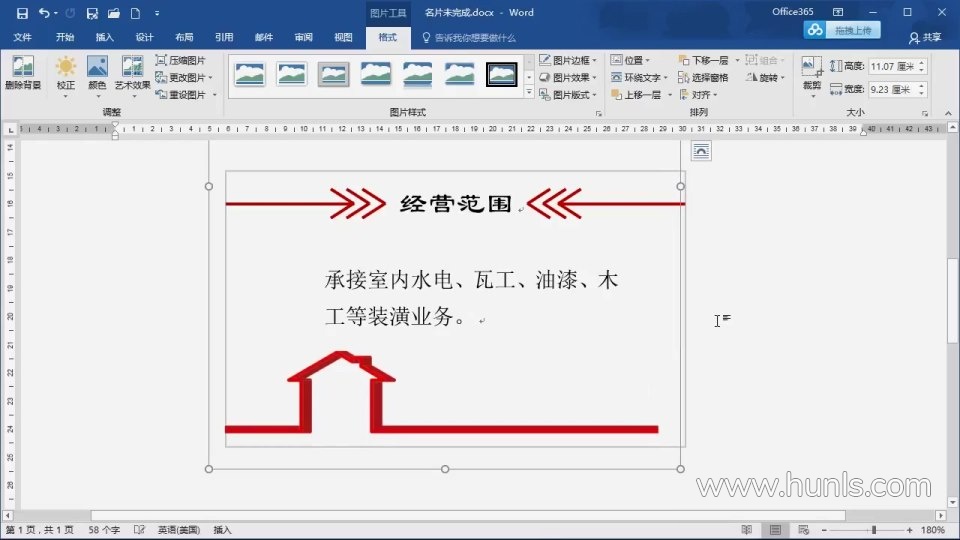Click the Save icon in quick access toolbar

pyautogui.click(x=22, y=13)
